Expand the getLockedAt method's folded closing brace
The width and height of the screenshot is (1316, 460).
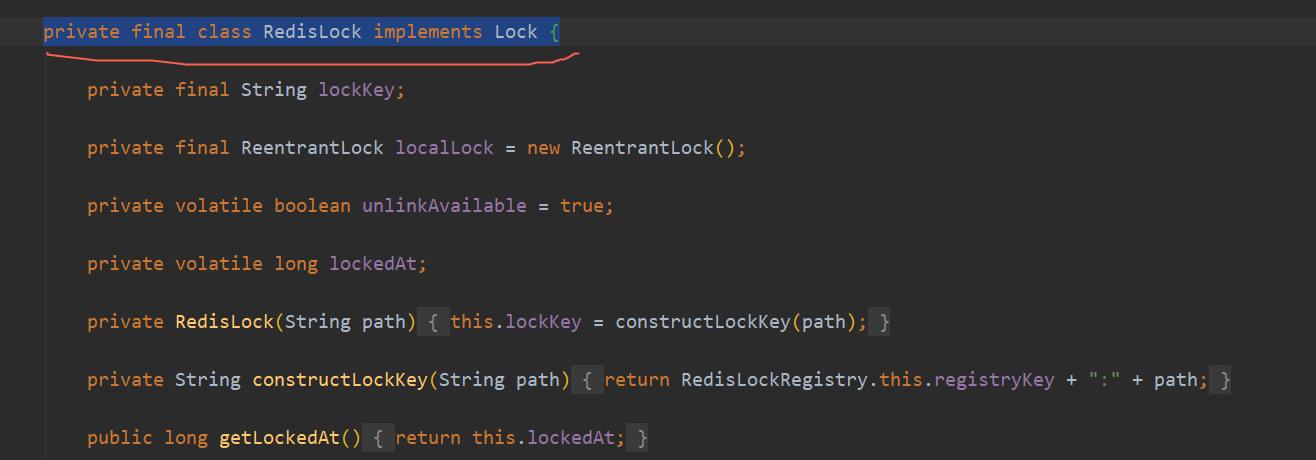638,438
